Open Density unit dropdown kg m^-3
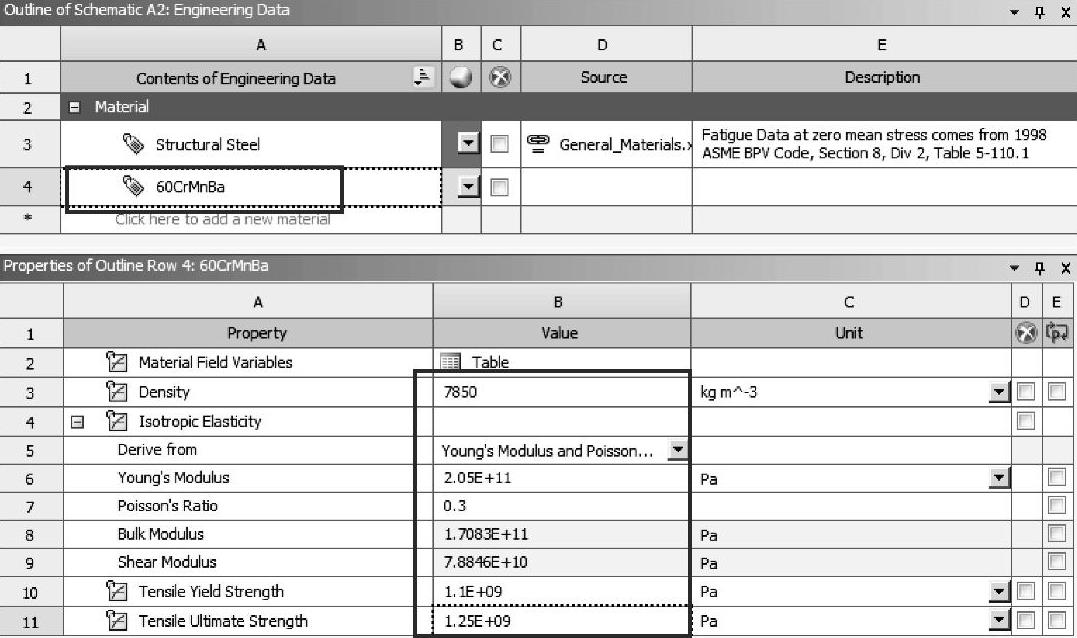This screenshot has width=1077, height=638. (x=999, y=391)
